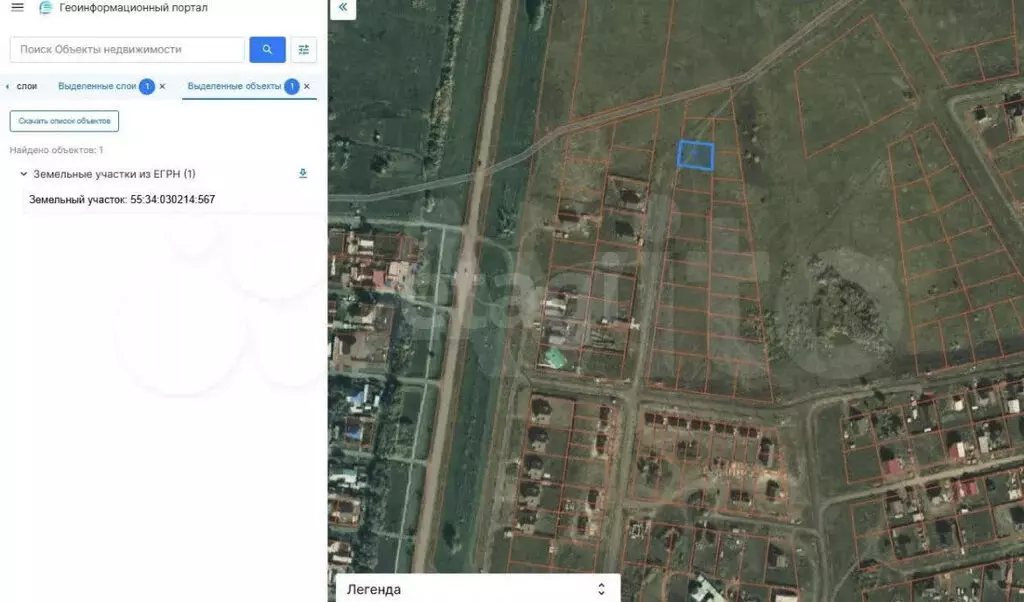Select the Выделенные объекты tab

pos(237,86)
